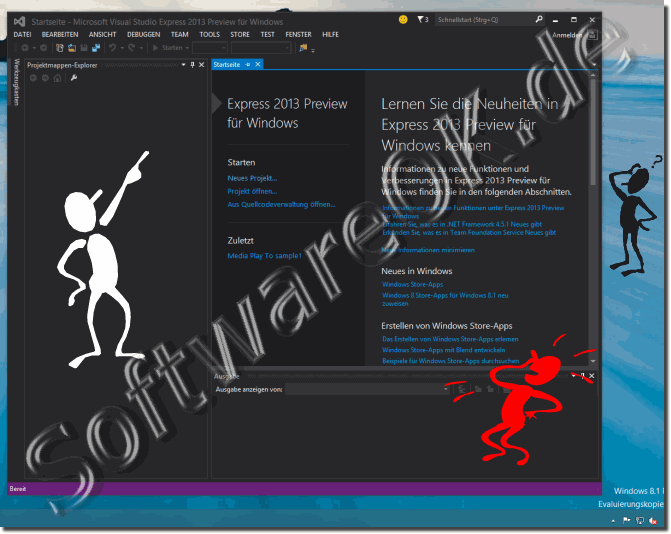Open the navigate backward dropdown arrow

pos(34,48)
